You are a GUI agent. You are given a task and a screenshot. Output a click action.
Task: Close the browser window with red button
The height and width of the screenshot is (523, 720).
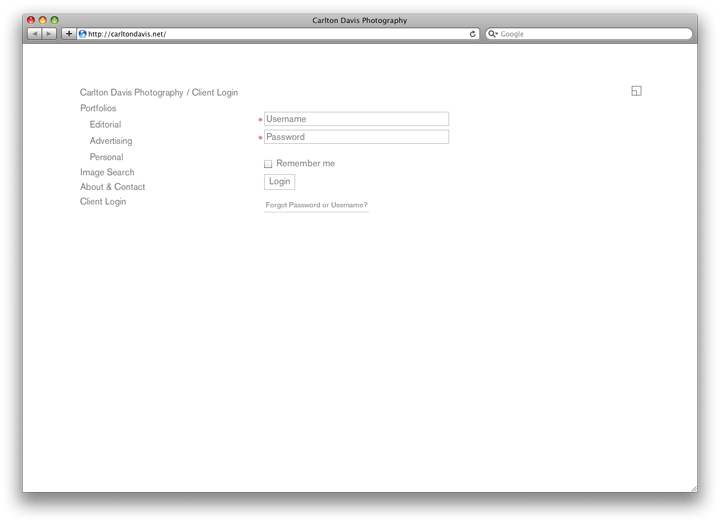[x=31, y=20]
